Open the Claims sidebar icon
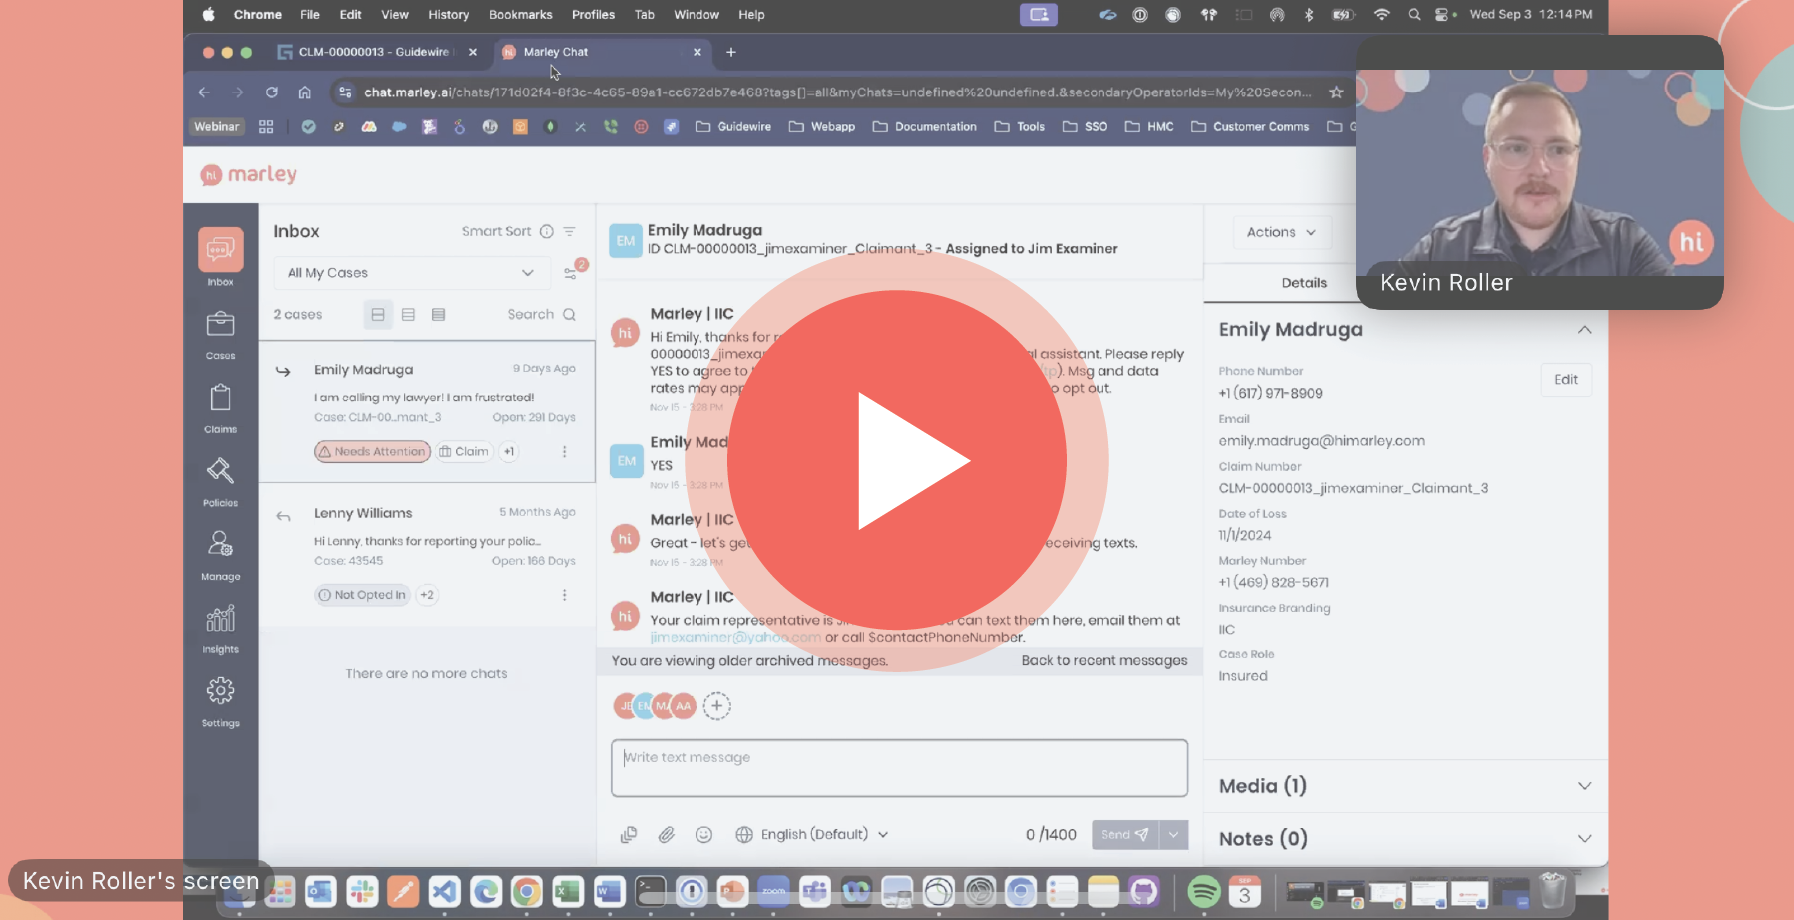 pyautogui.click(x=220, y=407)
